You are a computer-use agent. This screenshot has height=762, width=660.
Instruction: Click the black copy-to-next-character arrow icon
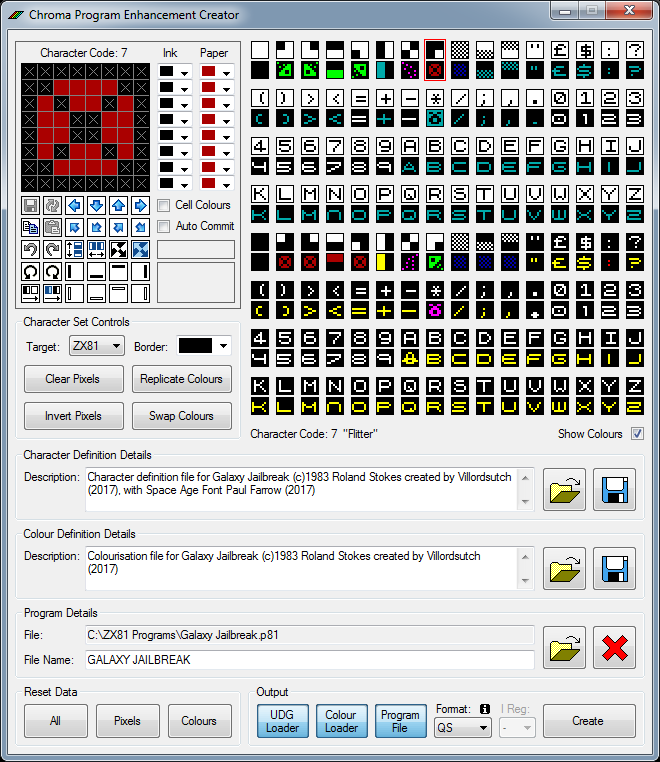click(x=31, y=294)
